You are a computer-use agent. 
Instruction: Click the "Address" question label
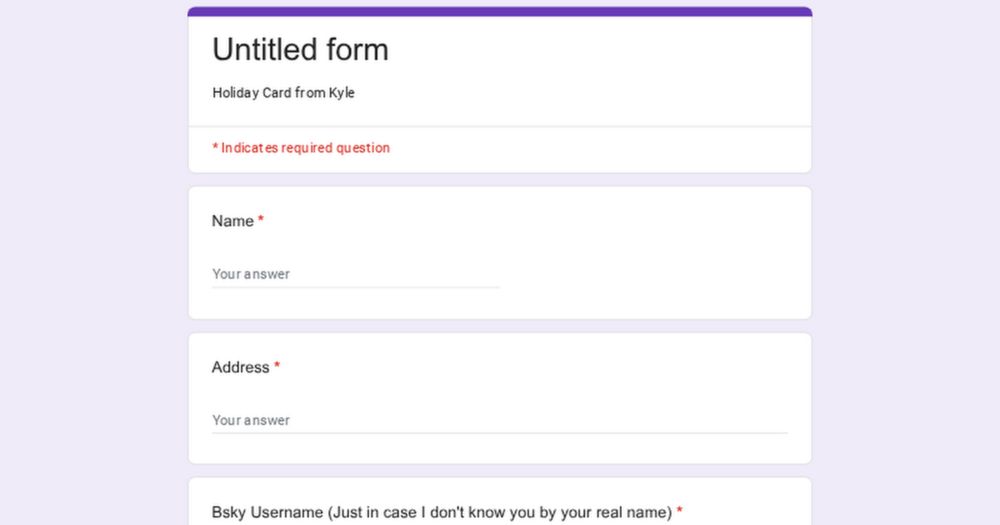click(240, 367)
